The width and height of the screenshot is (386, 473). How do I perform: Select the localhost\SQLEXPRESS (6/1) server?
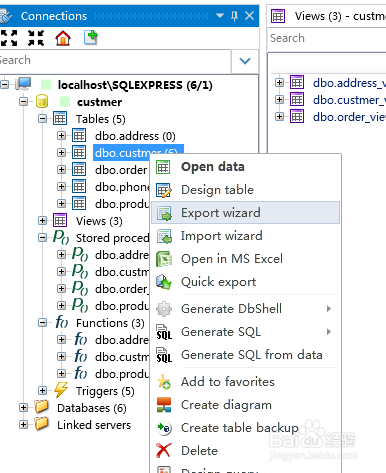pyautogui.click(x=135, y=85)
